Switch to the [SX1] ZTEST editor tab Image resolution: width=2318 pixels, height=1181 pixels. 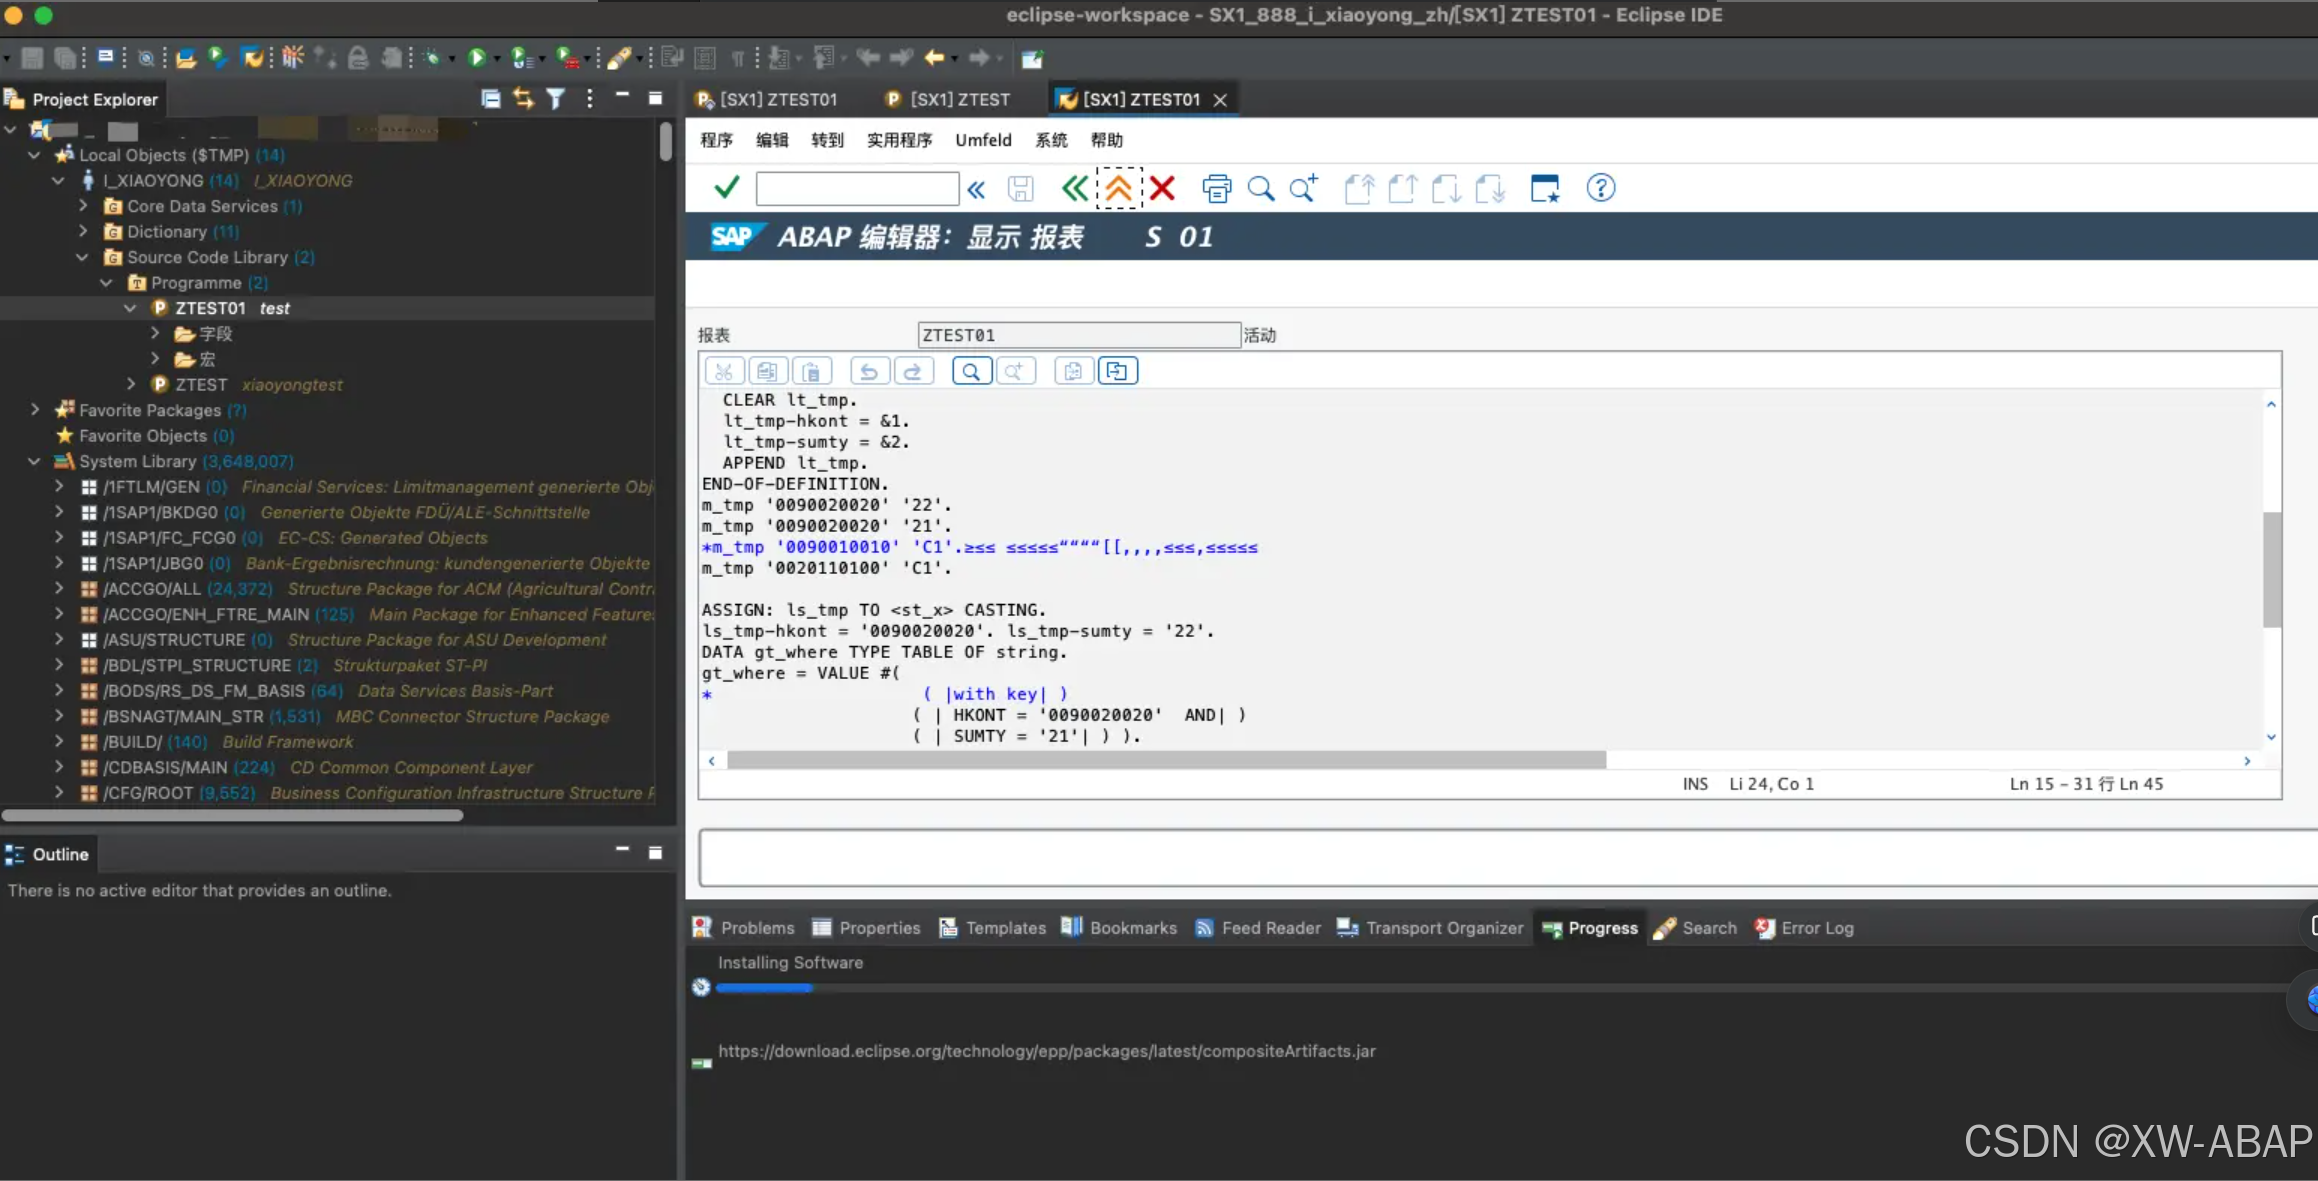948,99
